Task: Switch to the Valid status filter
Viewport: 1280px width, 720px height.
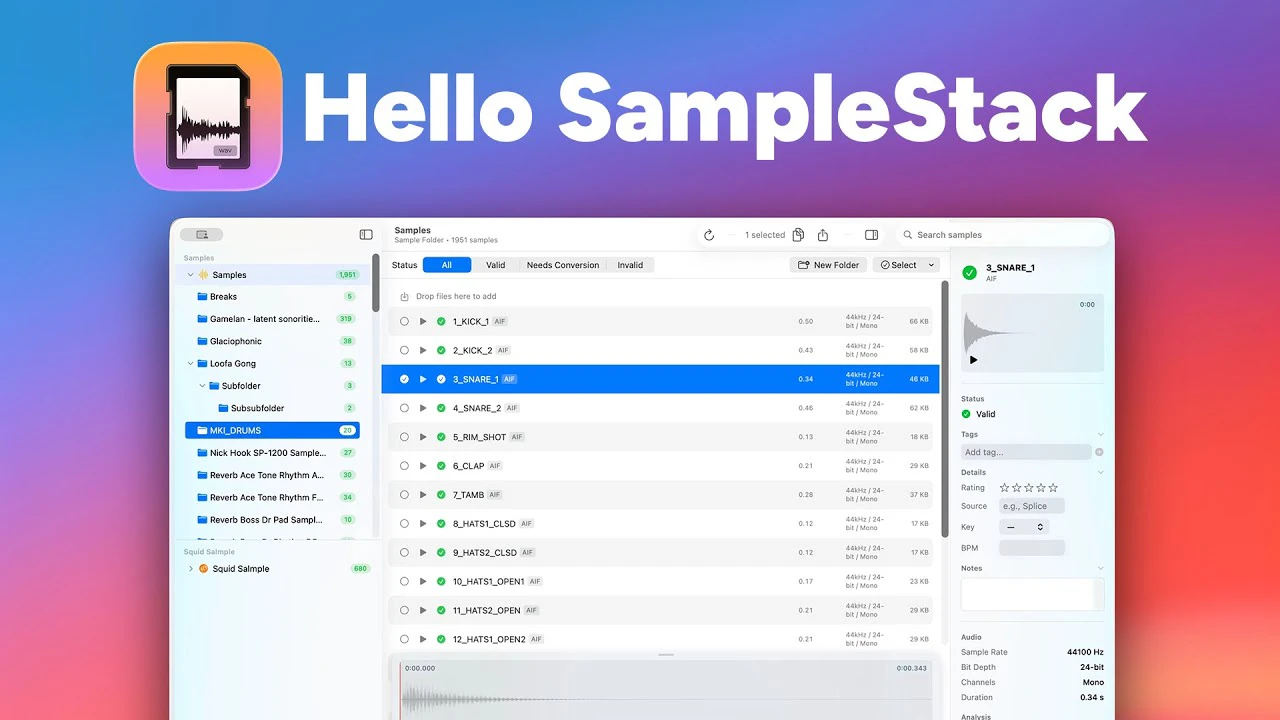Action: 496,265
